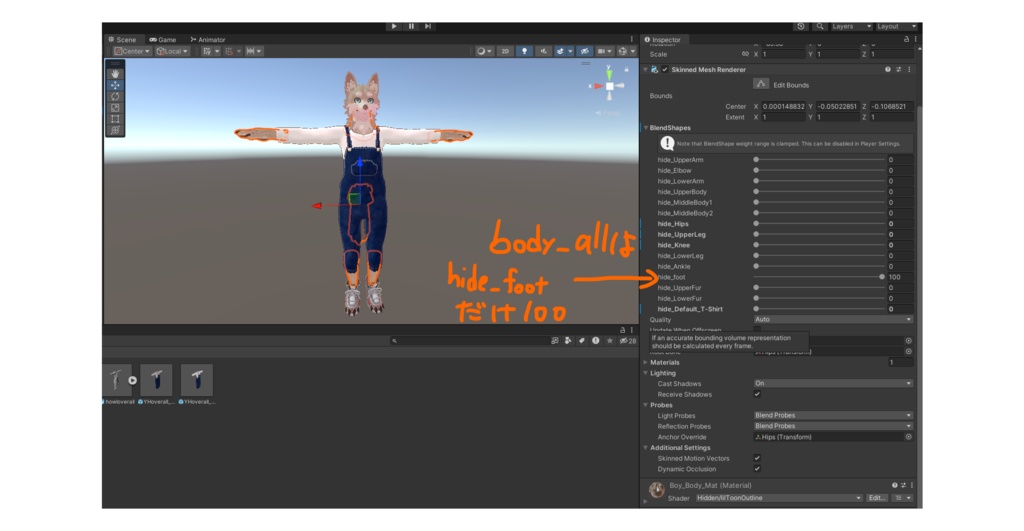Viewport: 1024px width, 531px height.
Task: Toggle Dynamic Occlusion checkbox
Action: click(757, 468)
